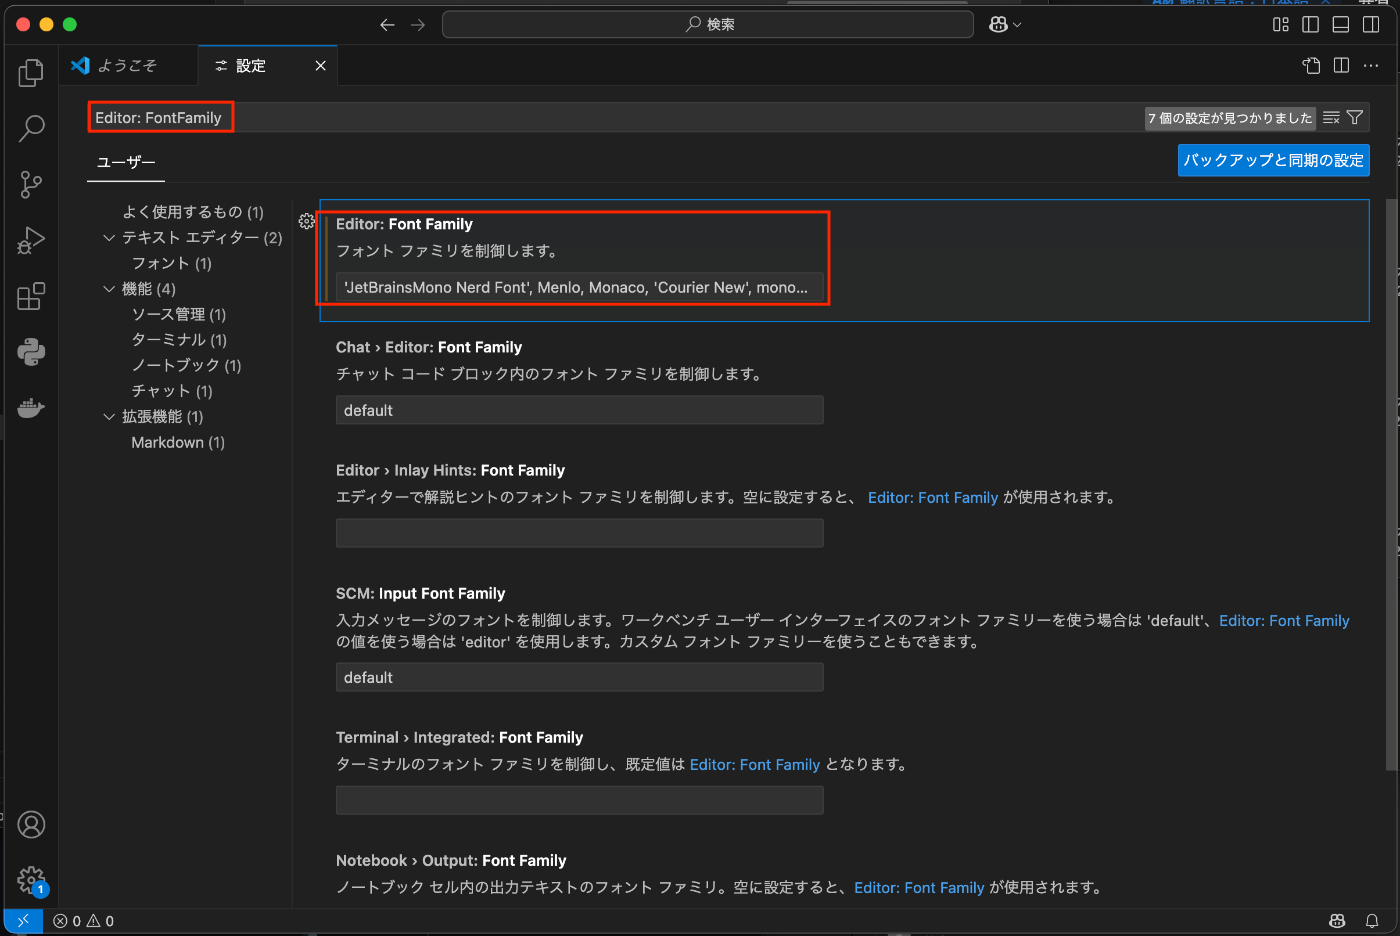Open the settings filter funnel

(1355, 118)
